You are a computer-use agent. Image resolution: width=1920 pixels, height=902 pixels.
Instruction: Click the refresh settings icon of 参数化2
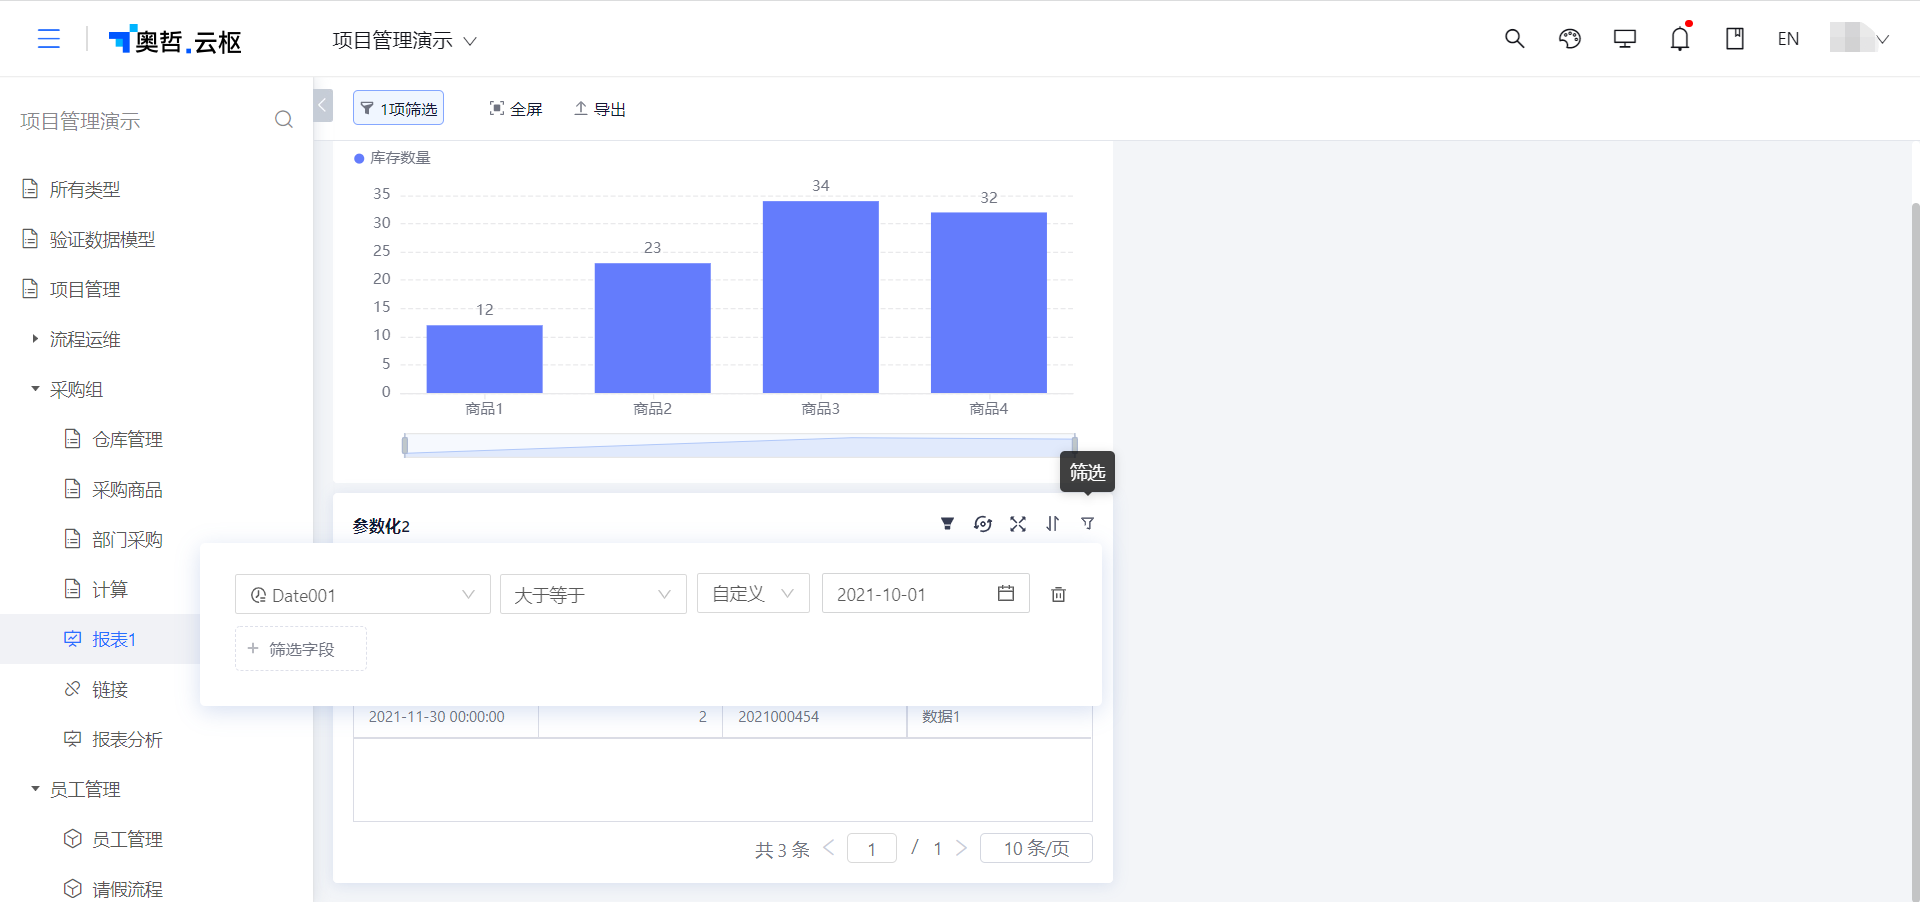tap(983, 524)
